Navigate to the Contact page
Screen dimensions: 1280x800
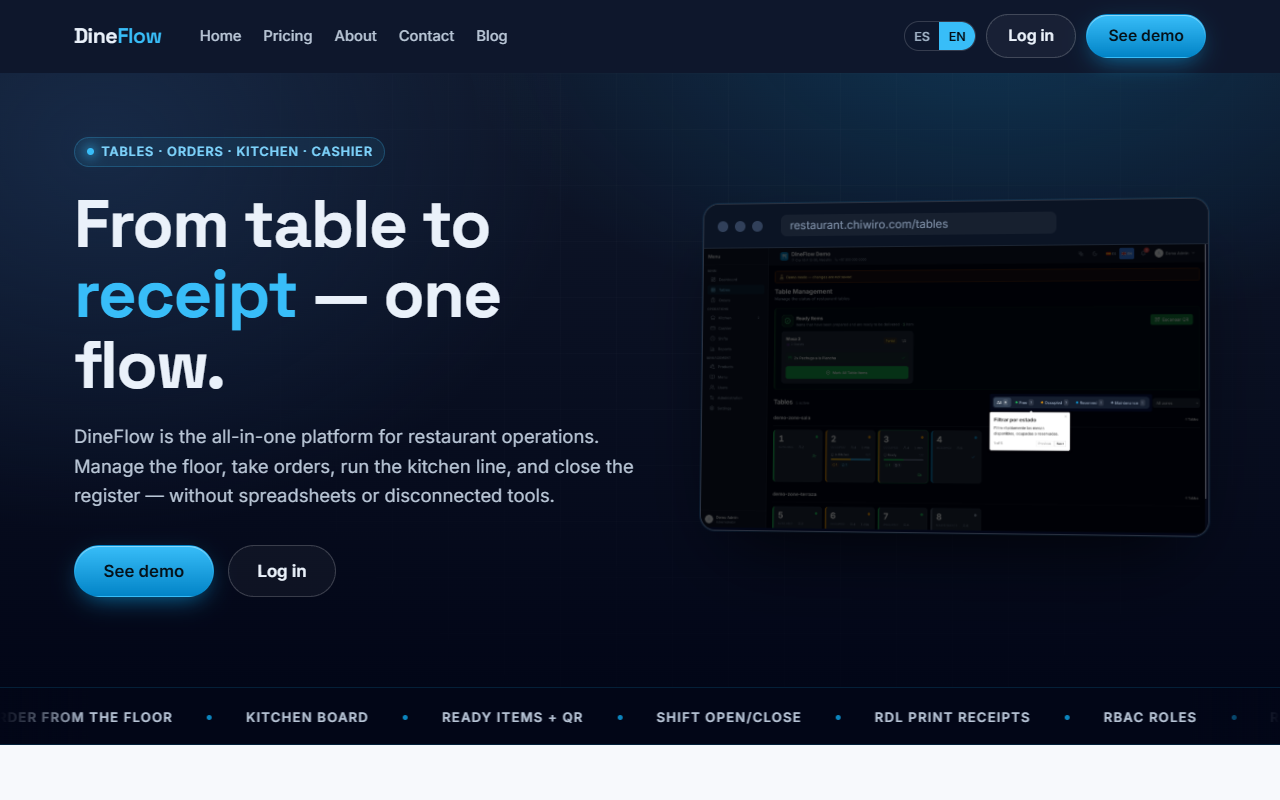[x=426, y=36]
